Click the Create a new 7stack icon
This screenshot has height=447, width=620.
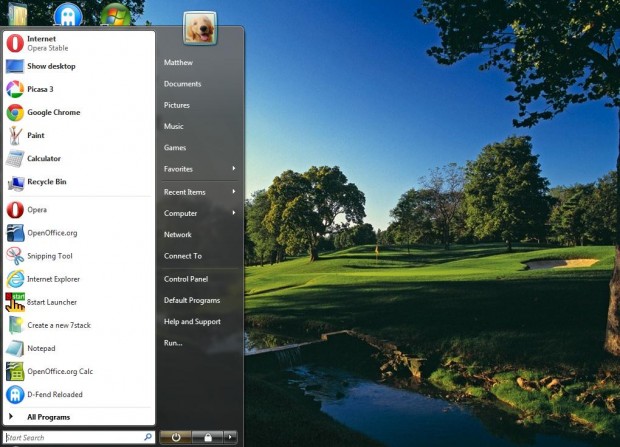[x=16, y=325]
